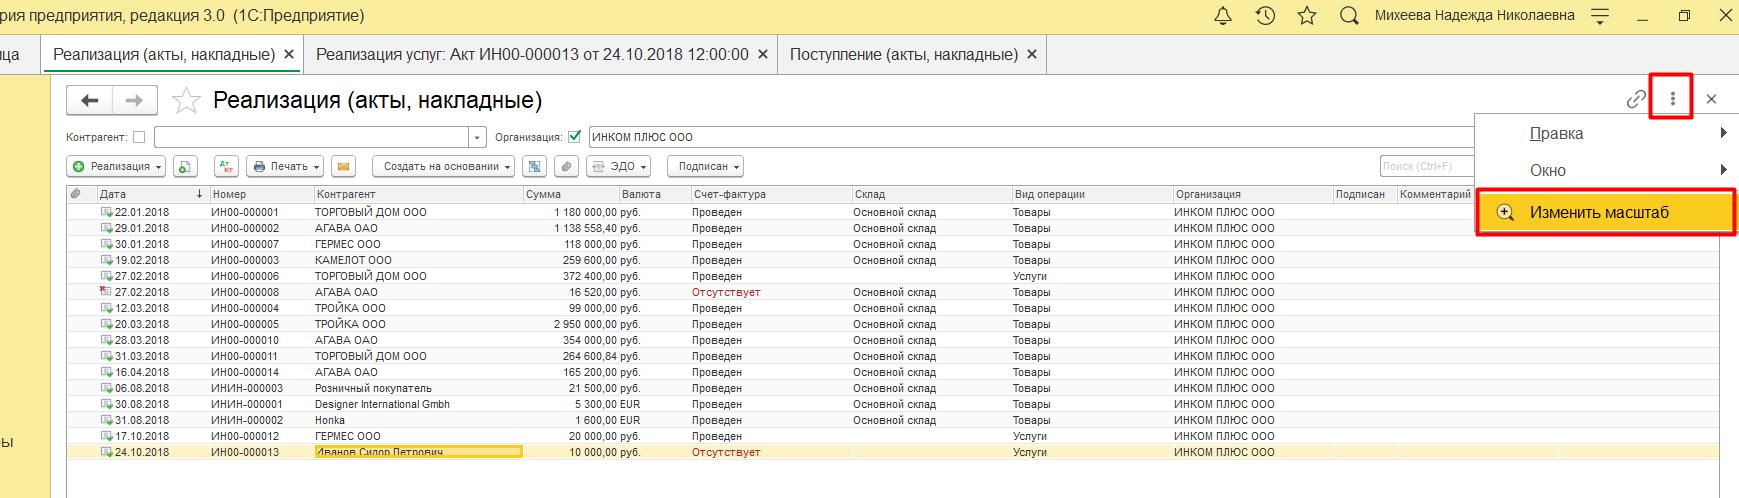Open the Реализация create dropdown
Image resolution: width=1739 pixels, height=498 pixels.
pos(117,166)
